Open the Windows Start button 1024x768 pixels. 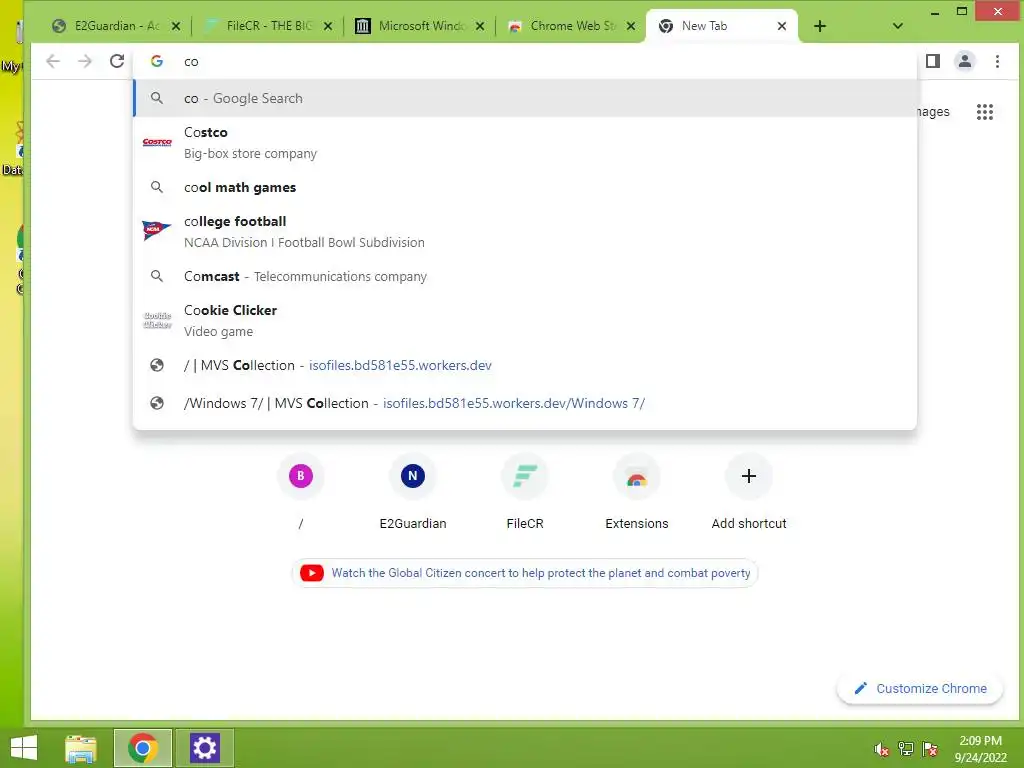[24, 748]
